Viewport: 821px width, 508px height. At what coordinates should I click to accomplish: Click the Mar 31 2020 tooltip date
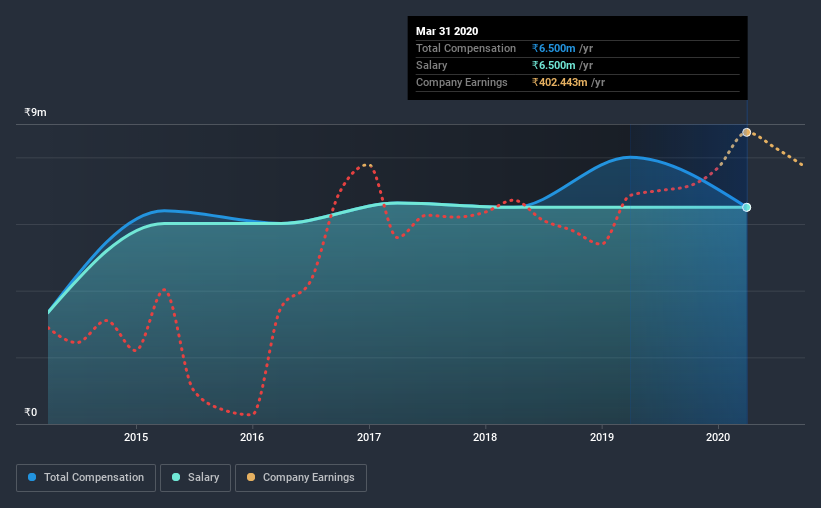[447, 31]
